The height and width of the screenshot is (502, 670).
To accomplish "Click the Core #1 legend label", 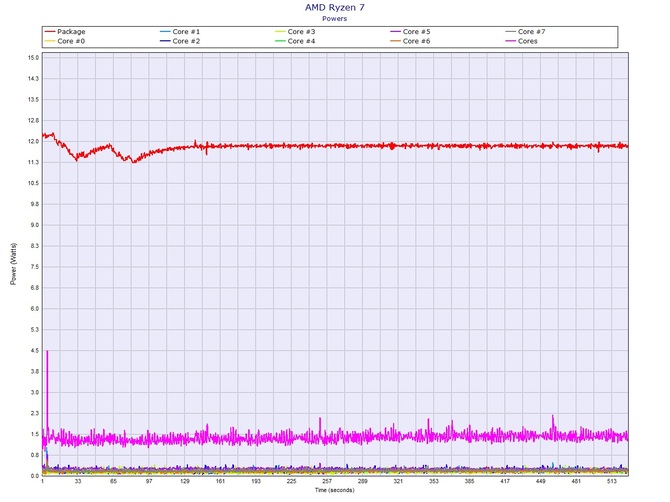I will click(186, 32).
